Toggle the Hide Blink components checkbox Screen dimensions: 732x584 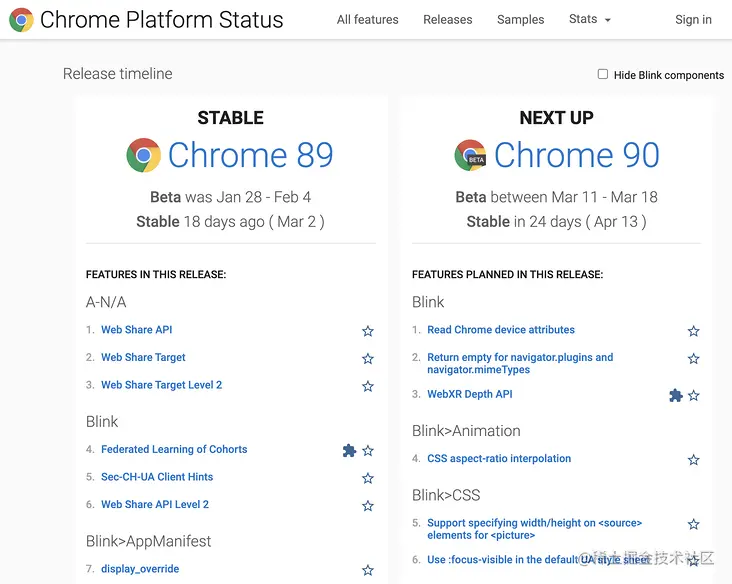pos(603,74)
